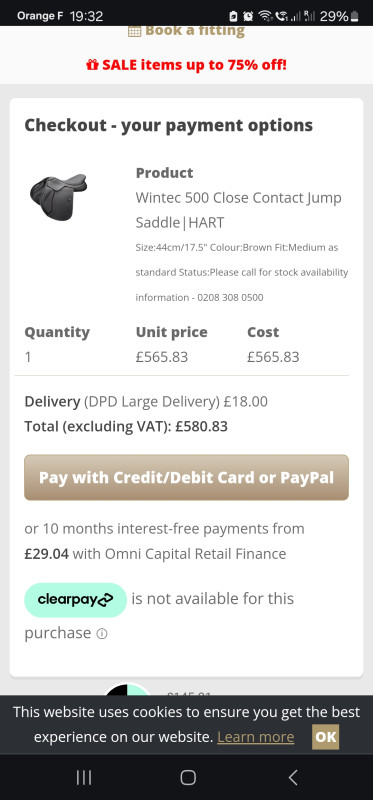The image size is (373, 800).
Task: Tap the red gift icon in the sale banner
Action: click(92, 65)
